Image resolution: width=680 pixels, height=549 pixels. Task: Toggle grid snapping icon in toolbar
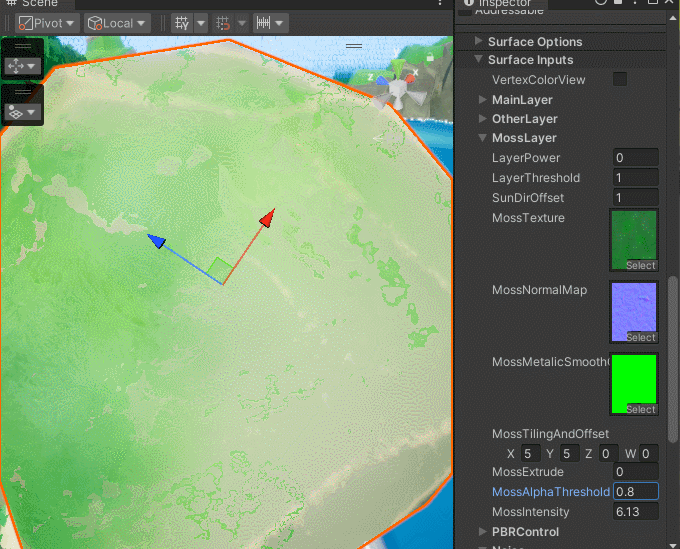[182, 23]
